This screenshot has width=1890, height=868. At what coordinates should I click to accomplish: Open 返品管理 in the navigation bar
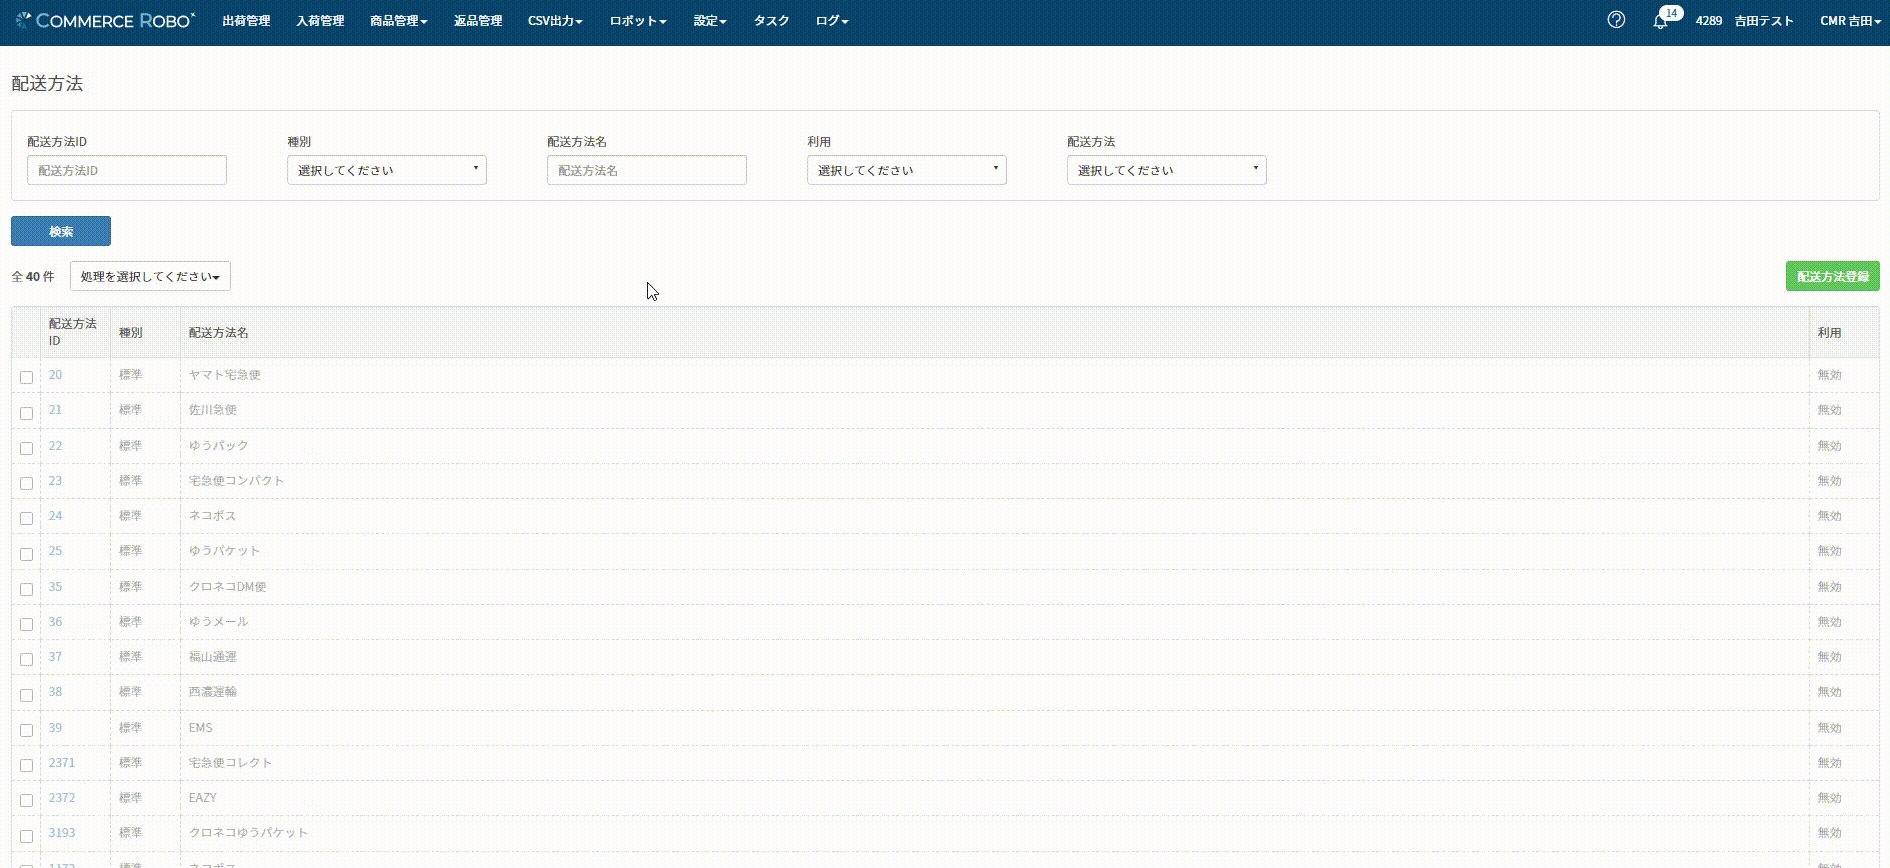coord(478,21)
